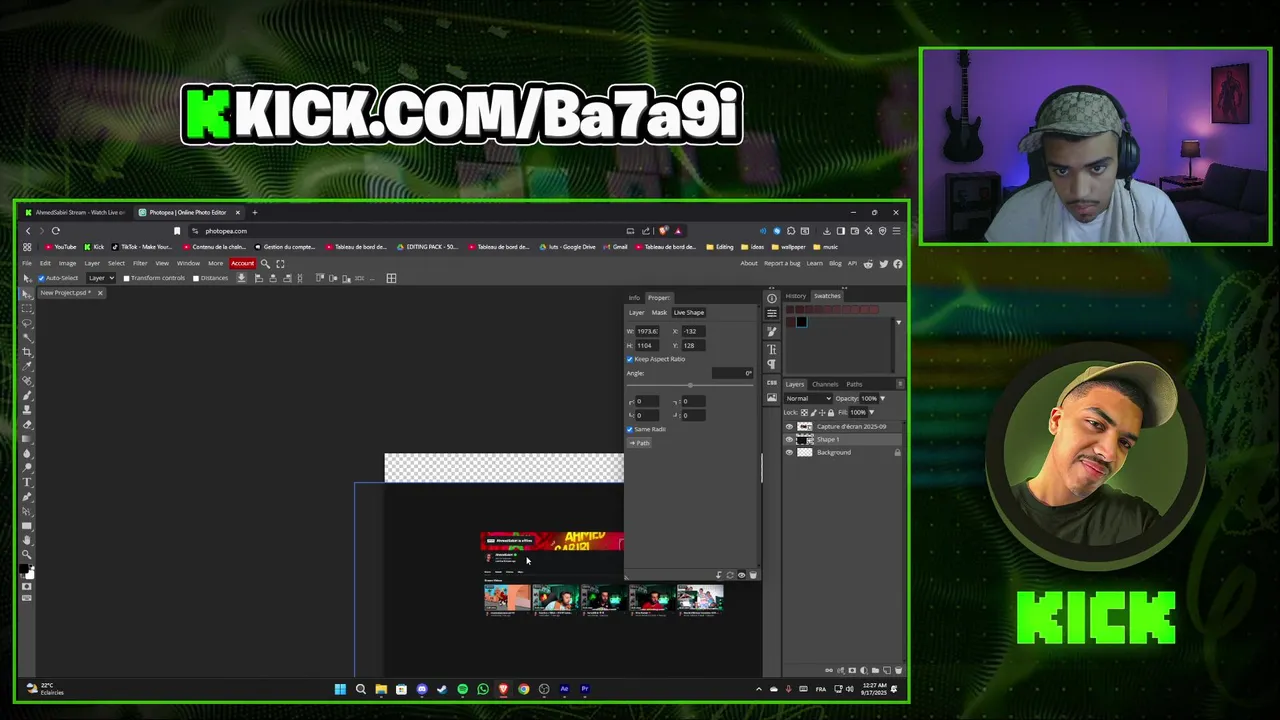The width and height of the screenshot is (1280, 720).
Task: Click the Export download icon in options bar
Action: coord(241,278)
